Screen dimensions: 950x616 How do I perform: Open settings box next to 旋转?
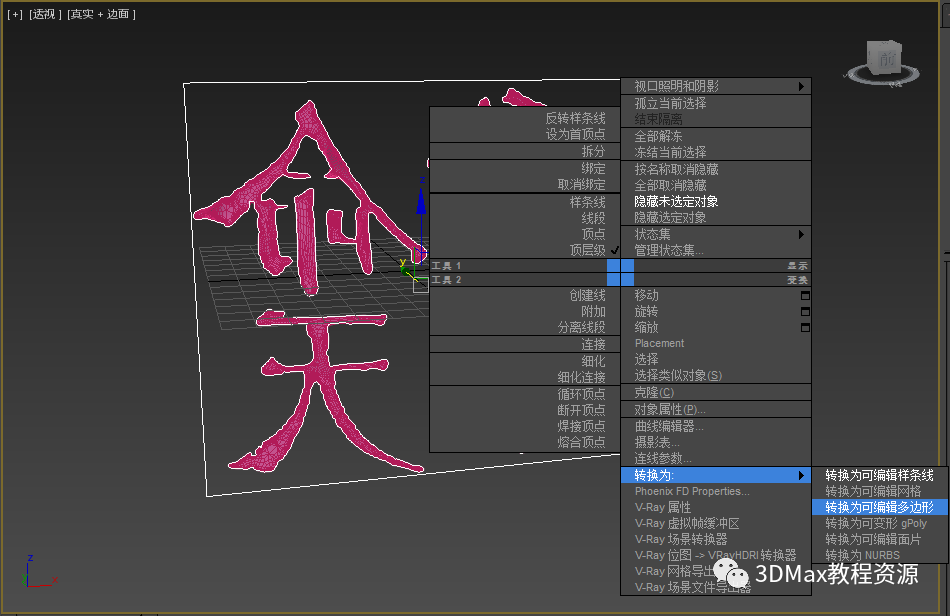pos(805,311)
